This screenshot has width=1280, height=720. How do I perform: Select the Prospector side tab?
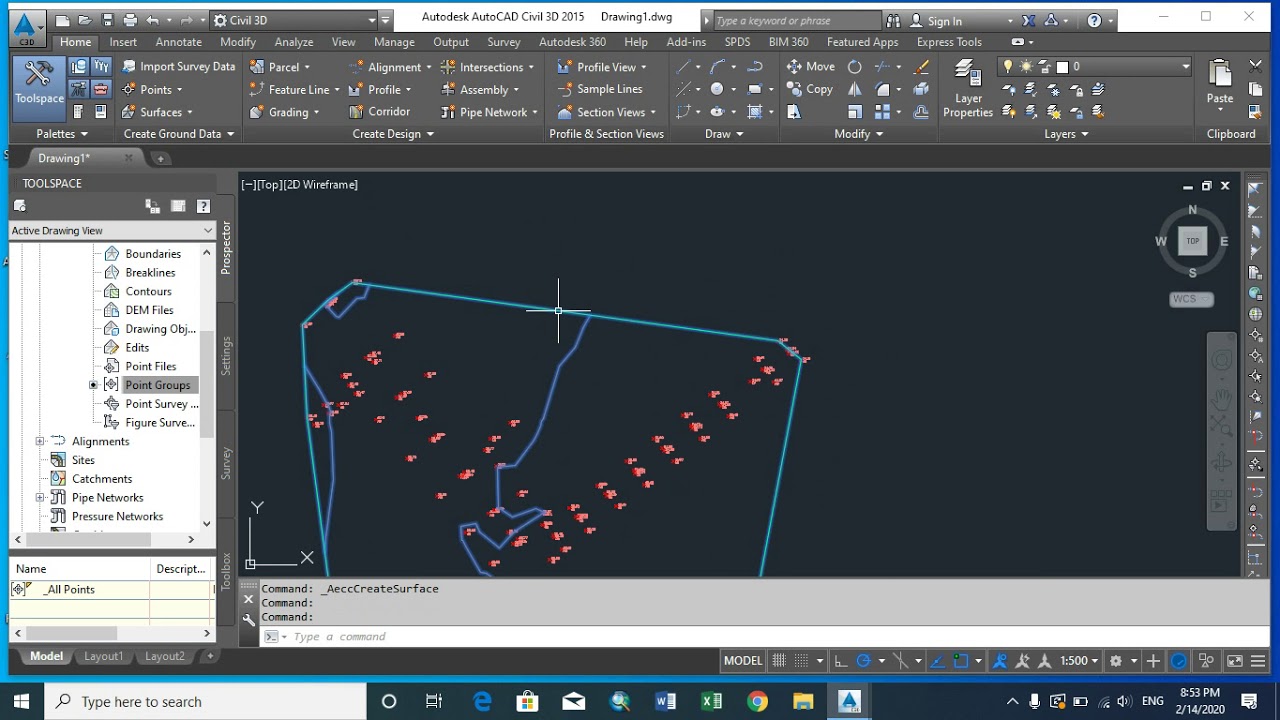(226, 247)
